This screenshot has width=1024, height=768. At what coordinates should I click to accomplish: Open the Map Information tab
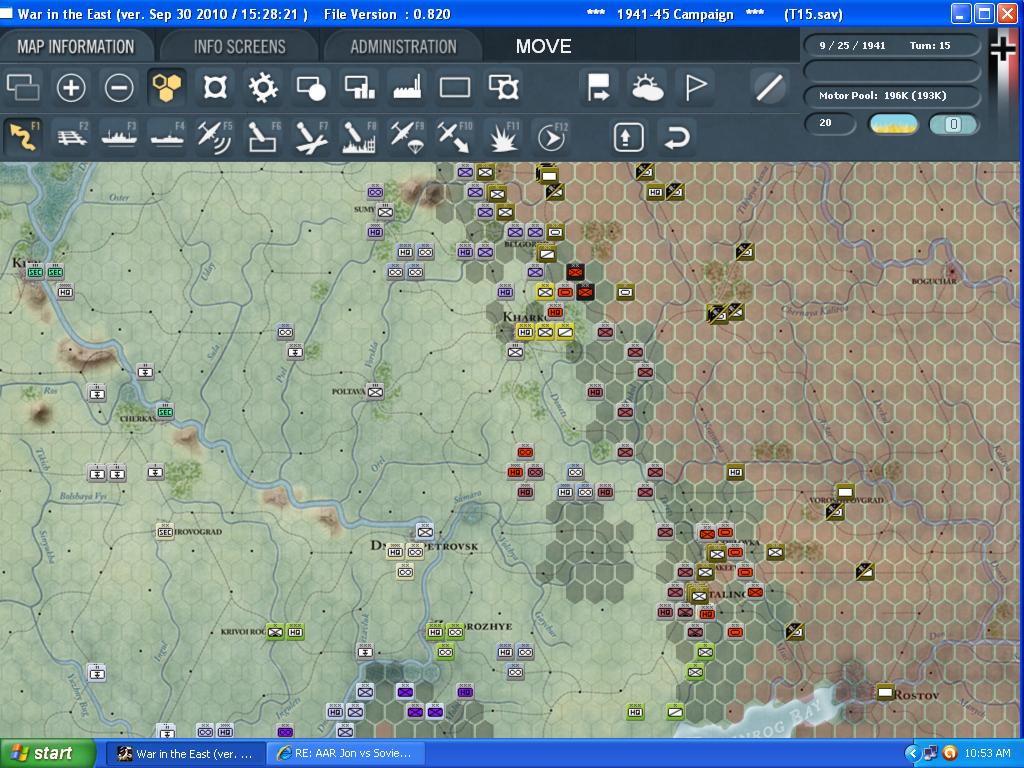coord(76,46)
